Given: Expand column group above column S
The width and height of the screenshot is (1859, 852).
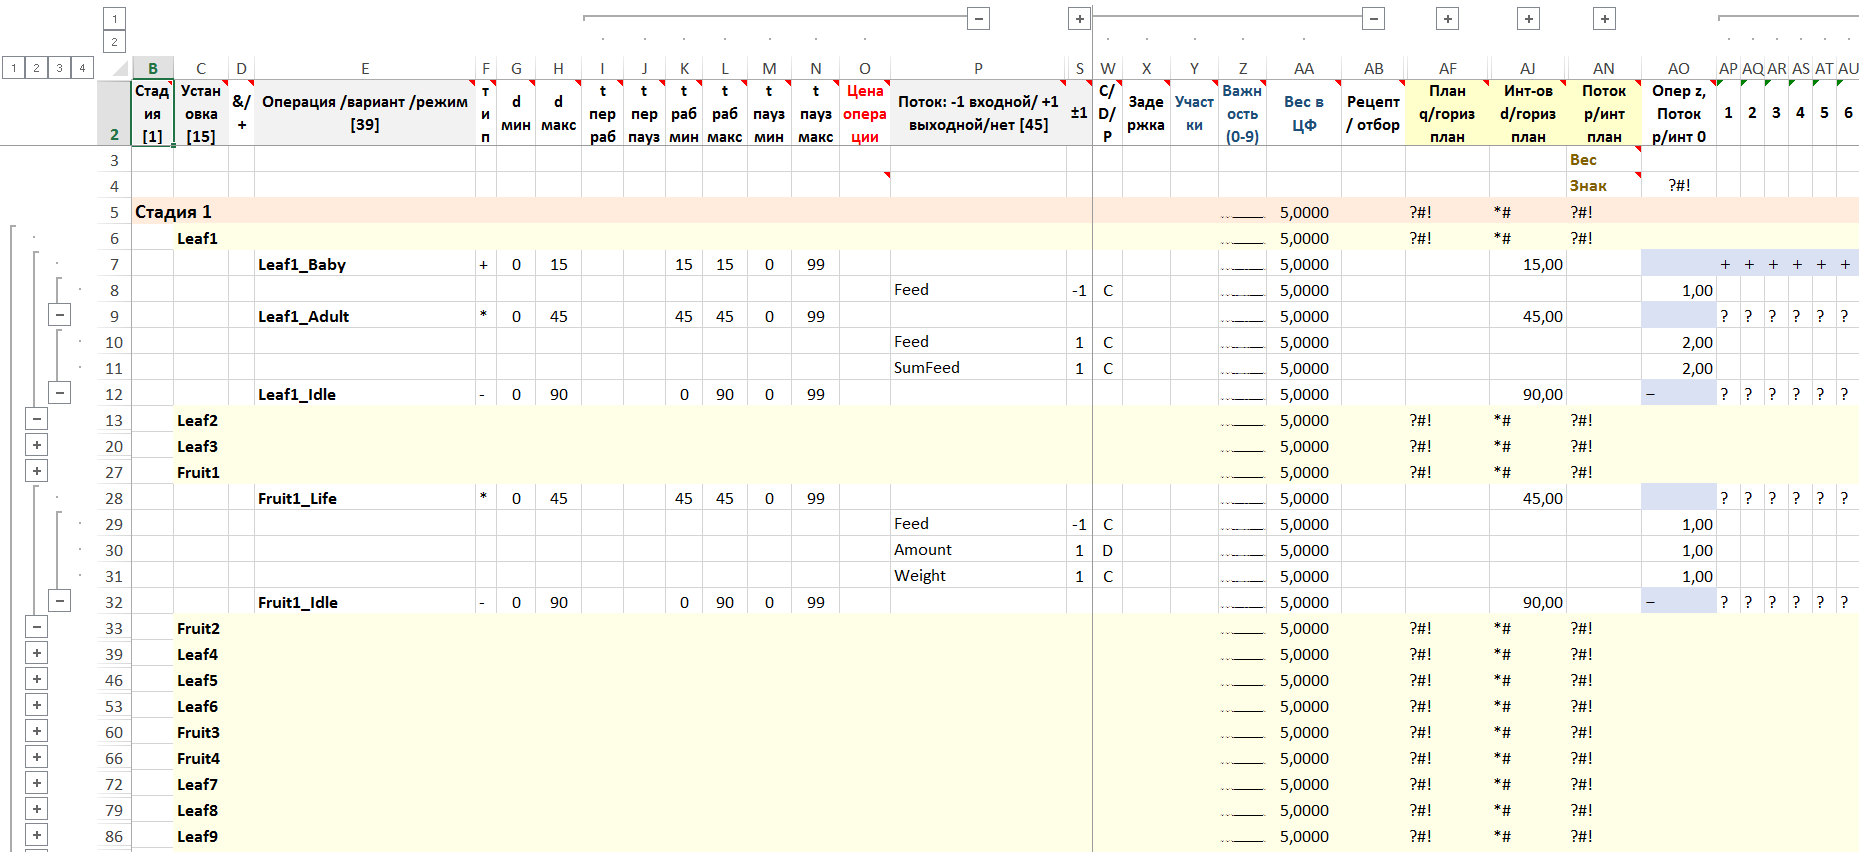Looking at the screenshot, I should (1079, 18).
